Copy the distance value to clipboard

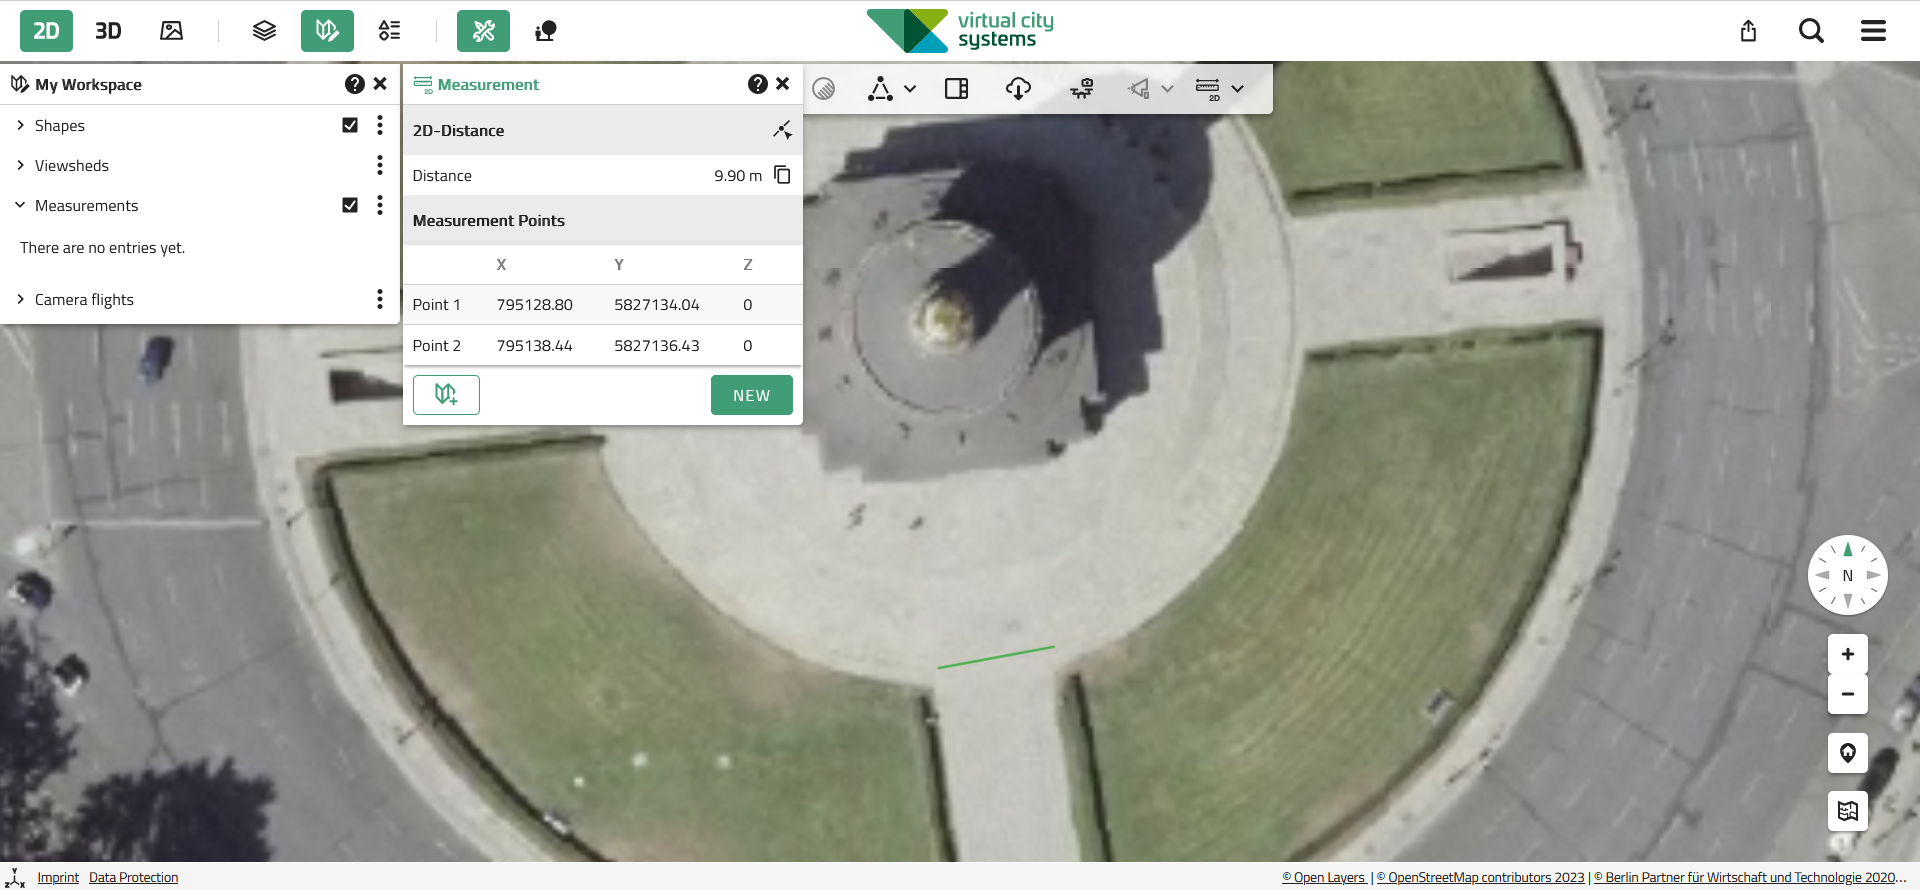coord(782,175)
